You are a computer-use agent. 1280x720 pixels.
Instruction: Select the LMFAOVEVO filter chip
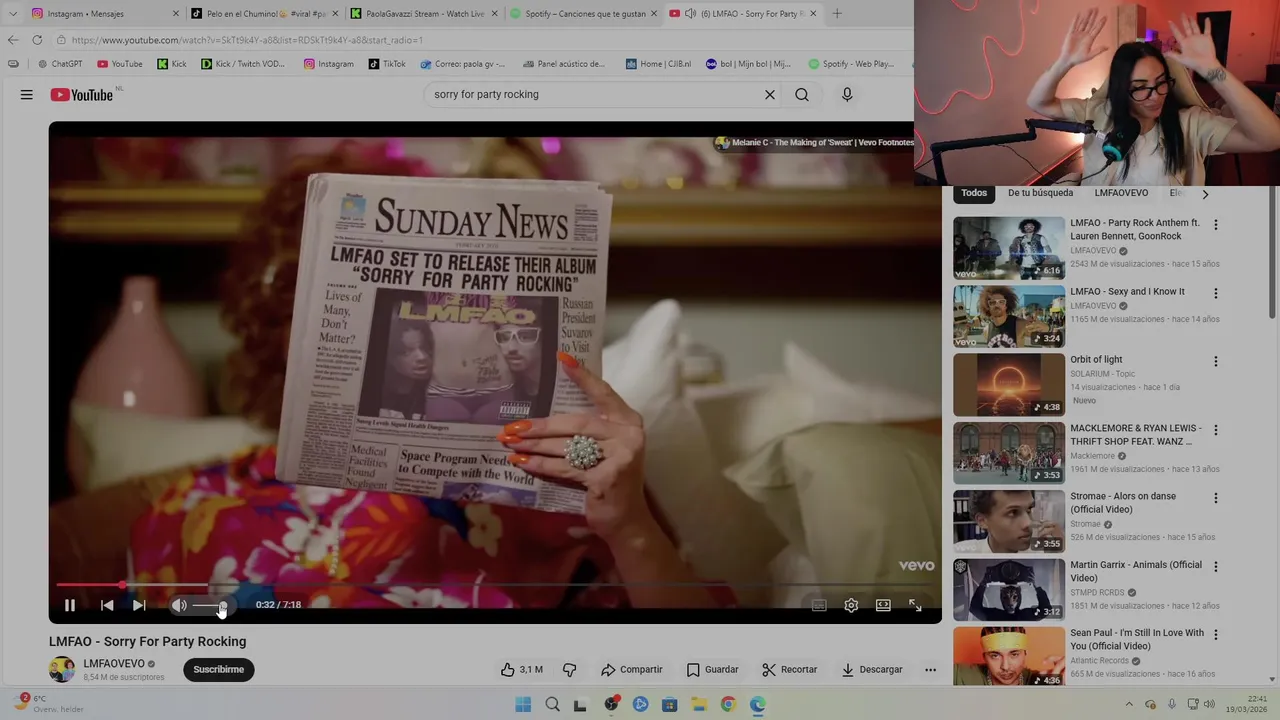point(1121,193)
